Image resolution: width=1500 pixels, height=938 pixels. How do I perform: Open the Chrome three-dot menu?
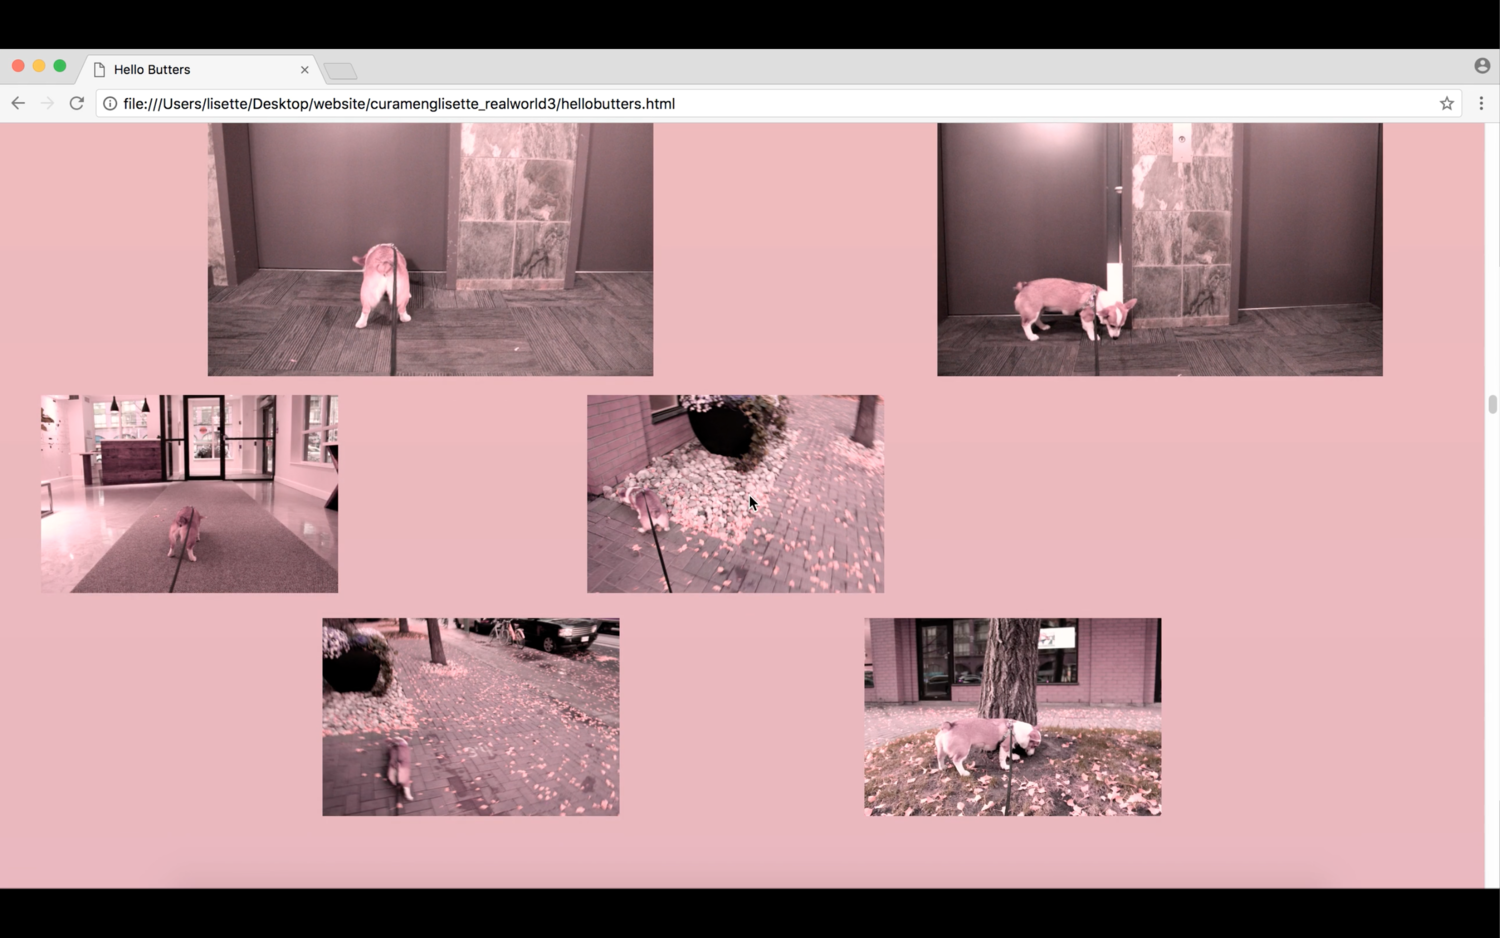click(x=1481, y=103)
